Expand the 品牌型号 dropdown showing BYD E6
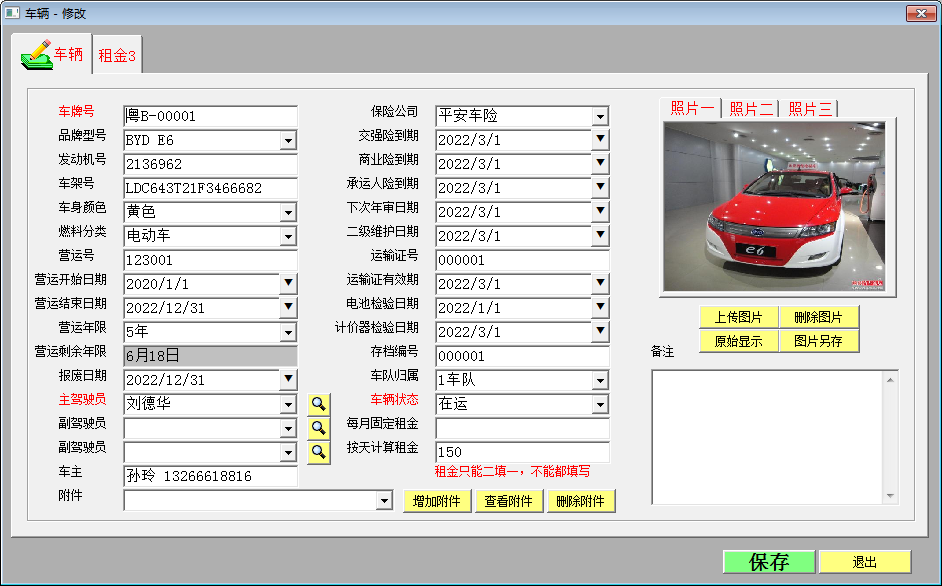This screenshot has height=586, width=942. click(x=288, y=141)
